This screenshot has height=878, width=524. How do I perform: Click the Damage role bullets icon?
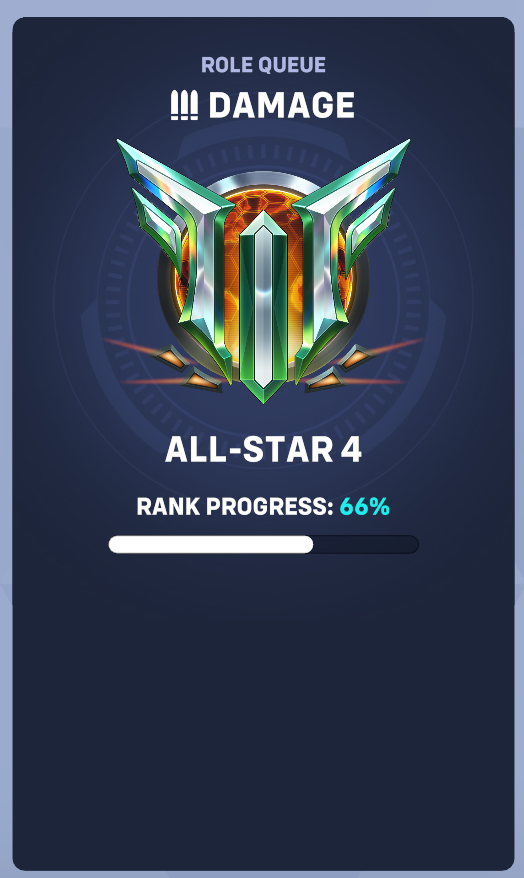[184, 106]
